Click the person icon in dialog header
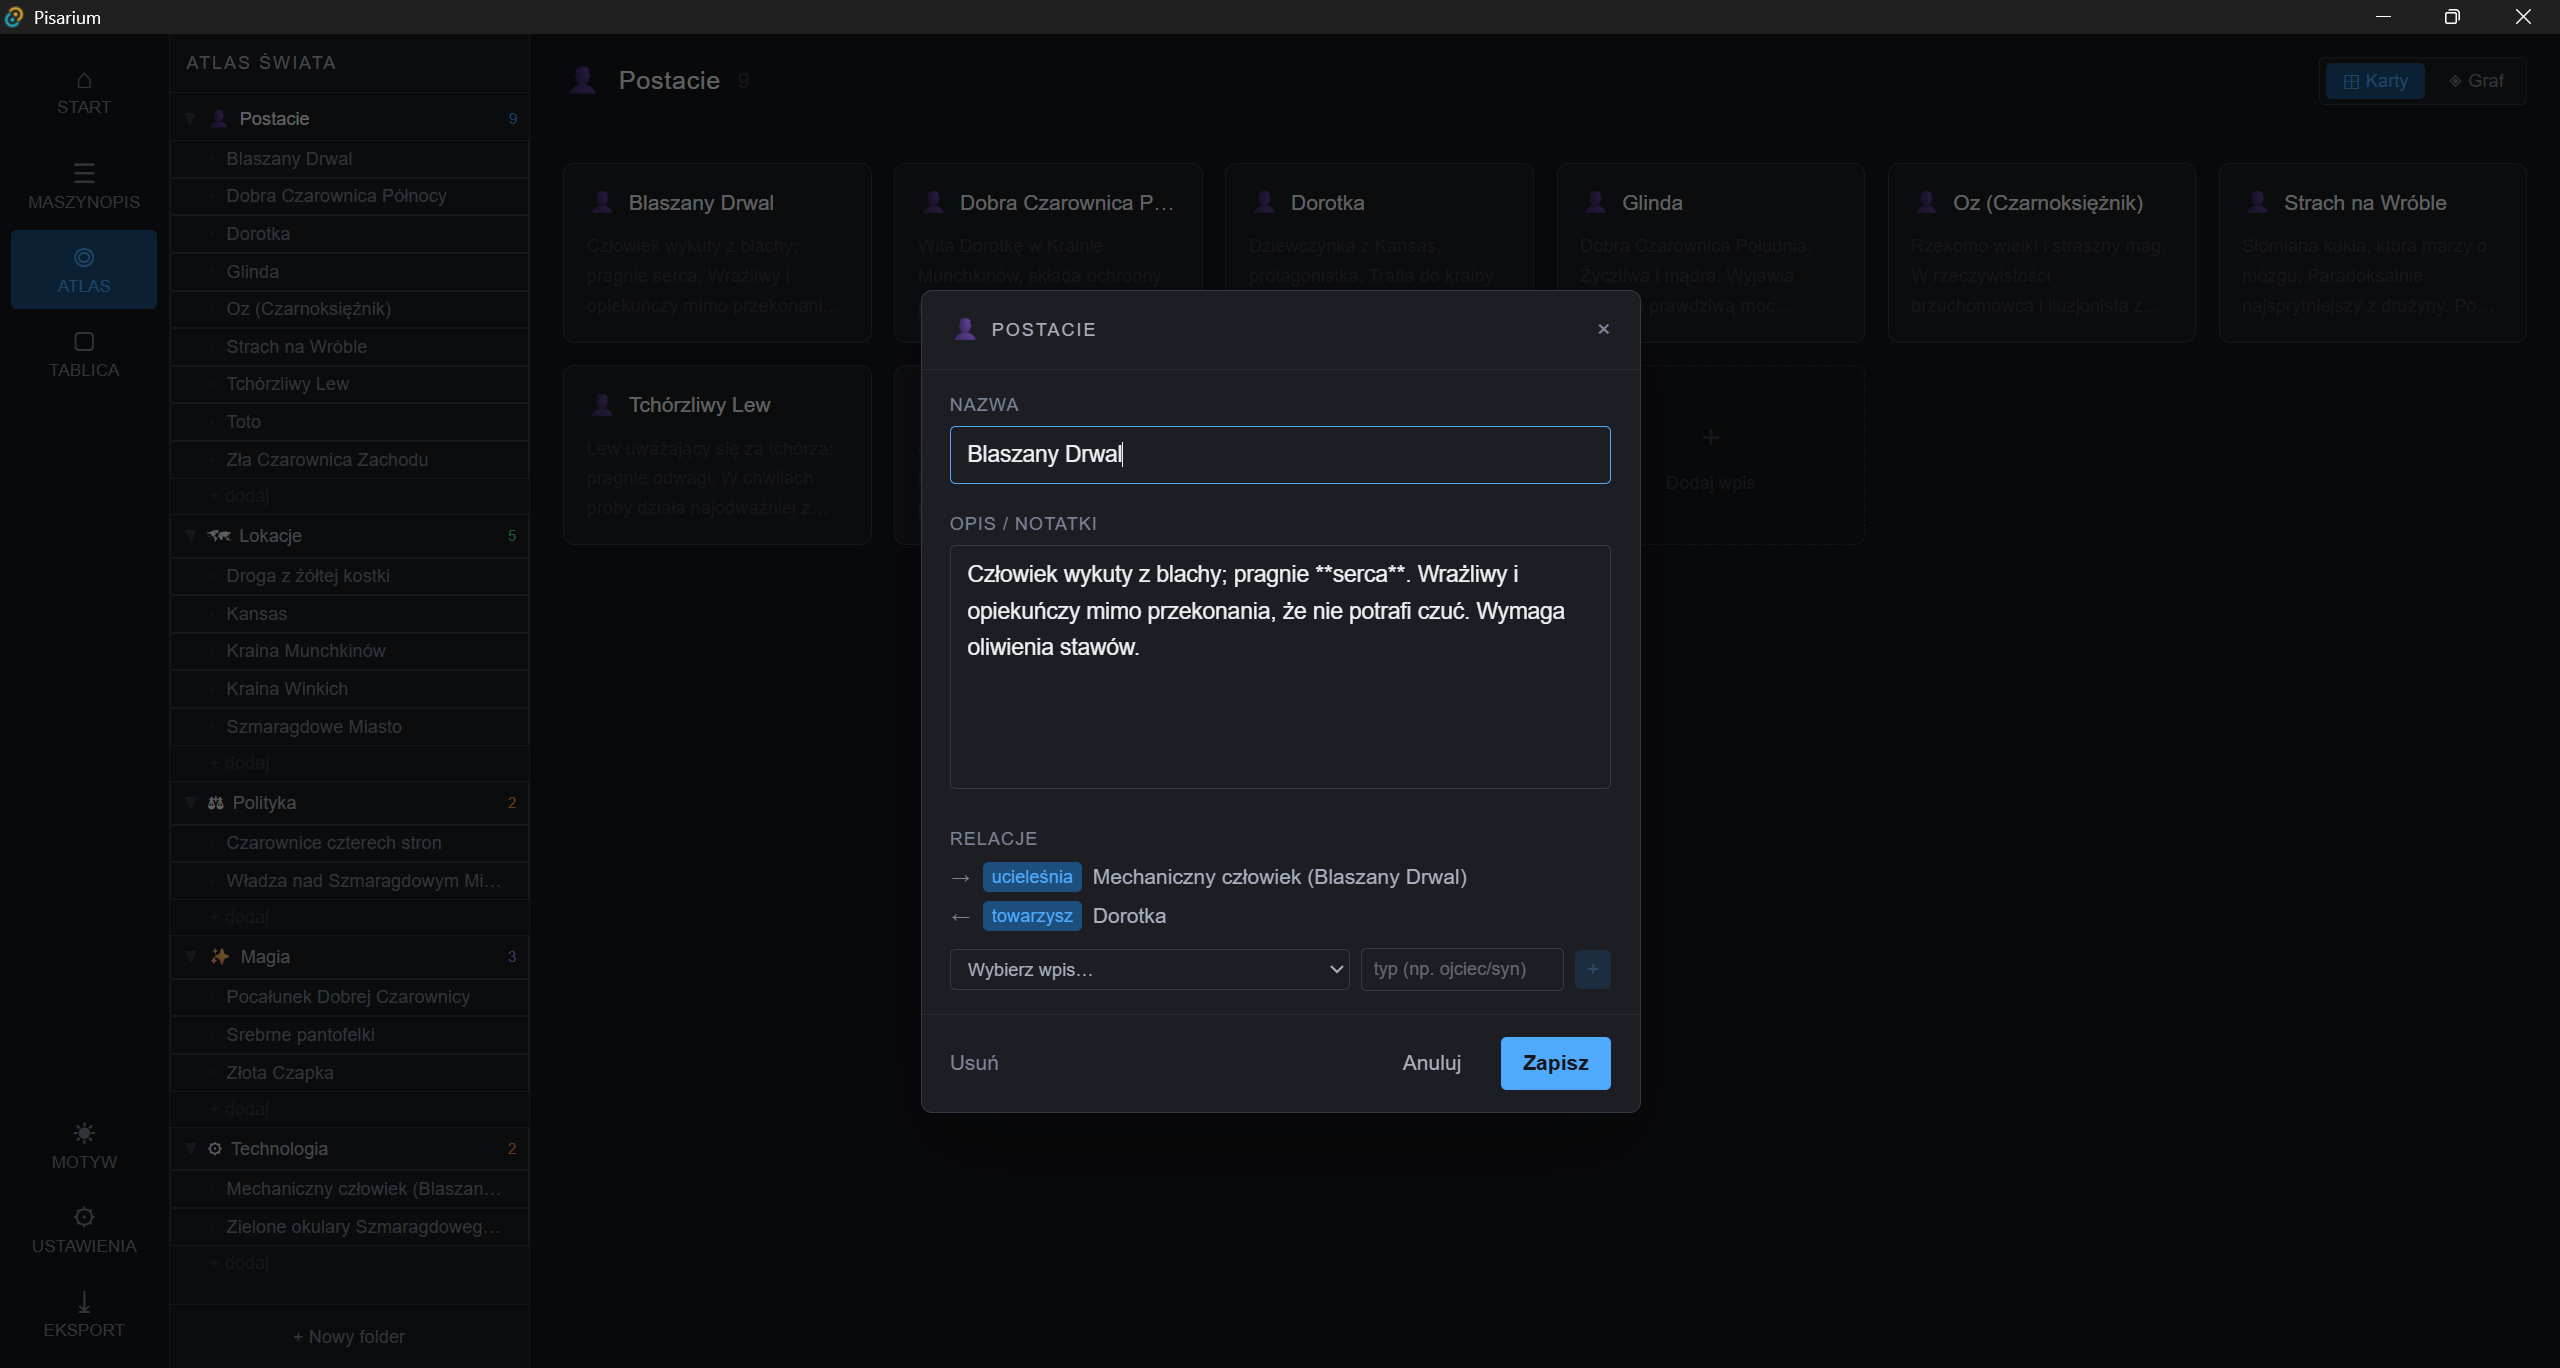The width and height of the screenshot is (2560, 1368). pos(965,329)
